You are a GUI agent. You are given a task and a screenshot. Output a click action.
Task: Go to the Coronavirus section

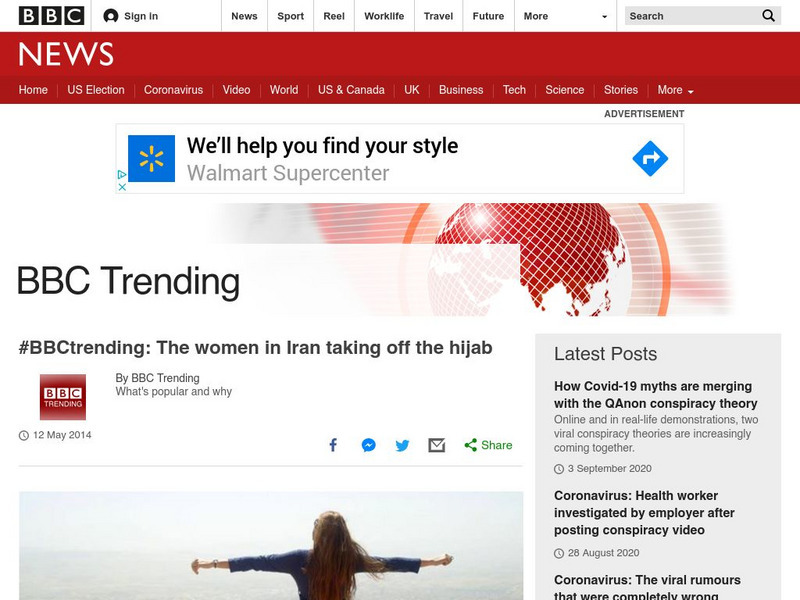[x=173, y=90]
